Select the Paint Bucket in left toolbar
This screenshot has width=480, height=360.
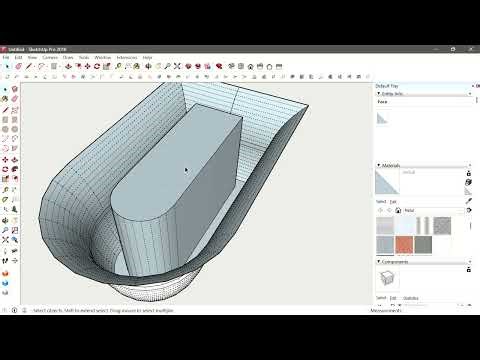[x=5, y=99]
